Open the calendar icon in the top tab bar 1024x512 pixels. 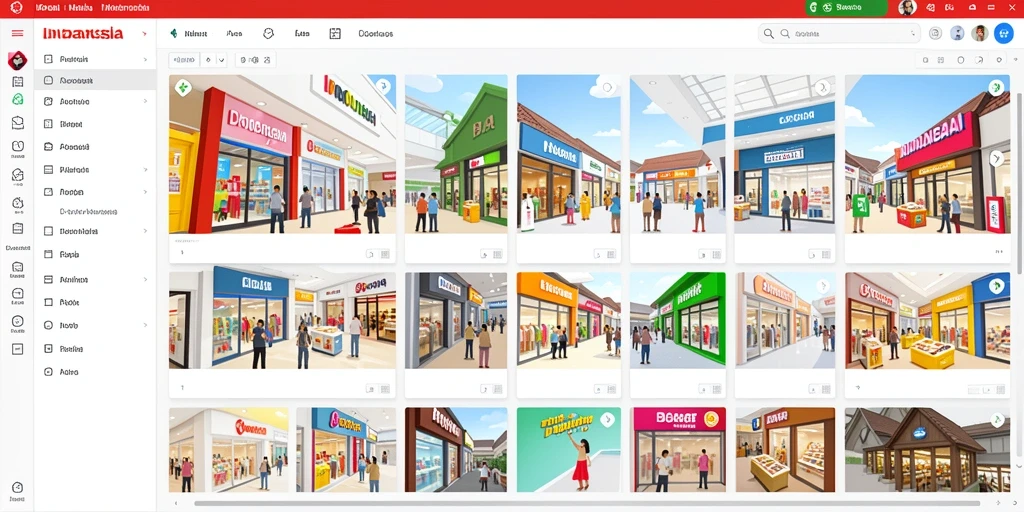335,33
